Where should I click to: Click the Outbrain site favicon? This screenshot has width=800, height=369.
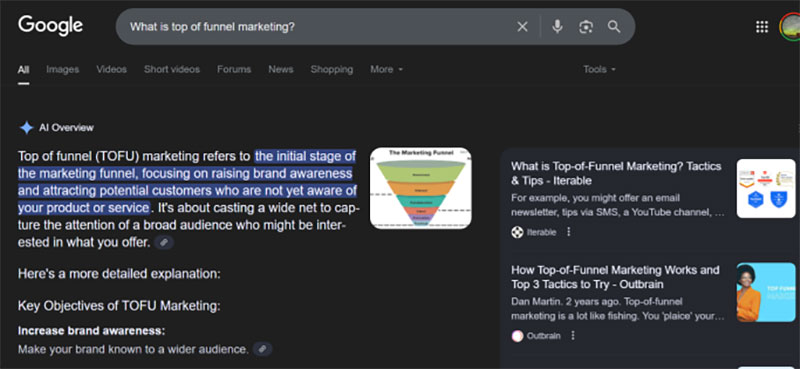point(517,336)
